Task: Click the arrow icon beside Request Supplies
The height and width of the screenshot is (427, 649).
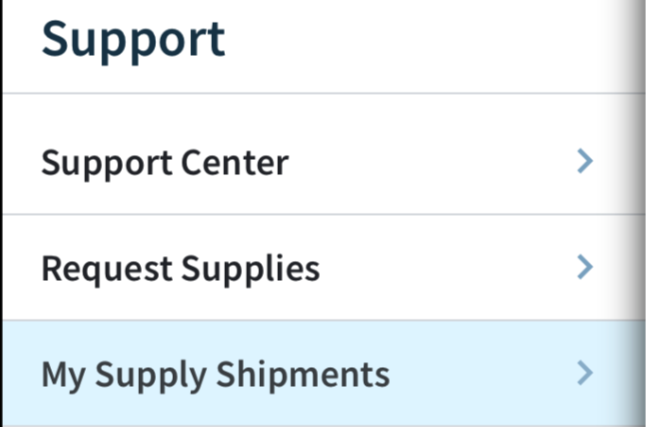Action: point(586,267)
